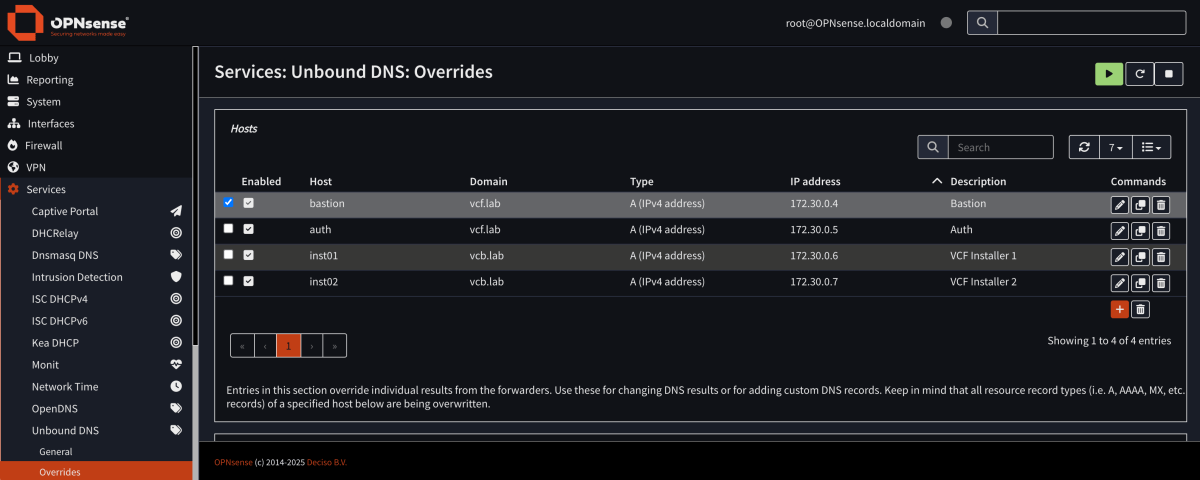Open the DHCRelay service menu
The width and height of the screenshot is (1200, 480).
(x=96, y=233)
